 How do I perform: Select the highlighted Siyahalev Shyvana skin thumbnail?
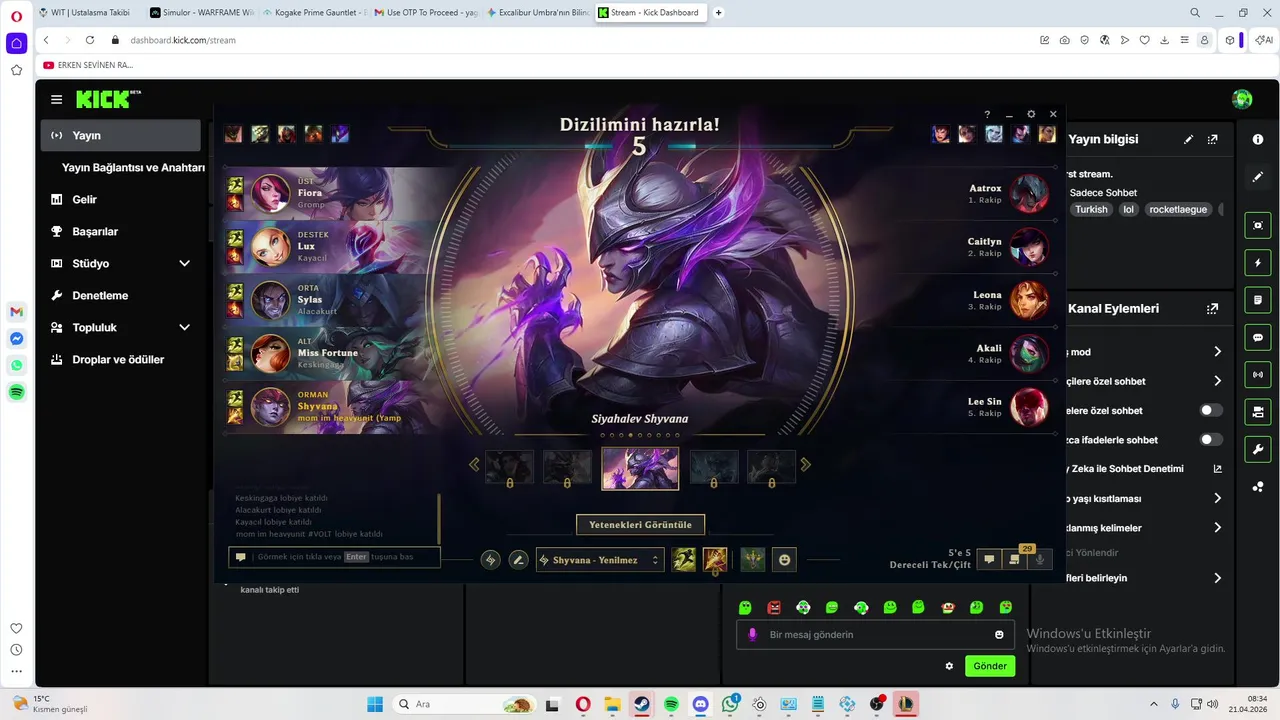point(640,468)
